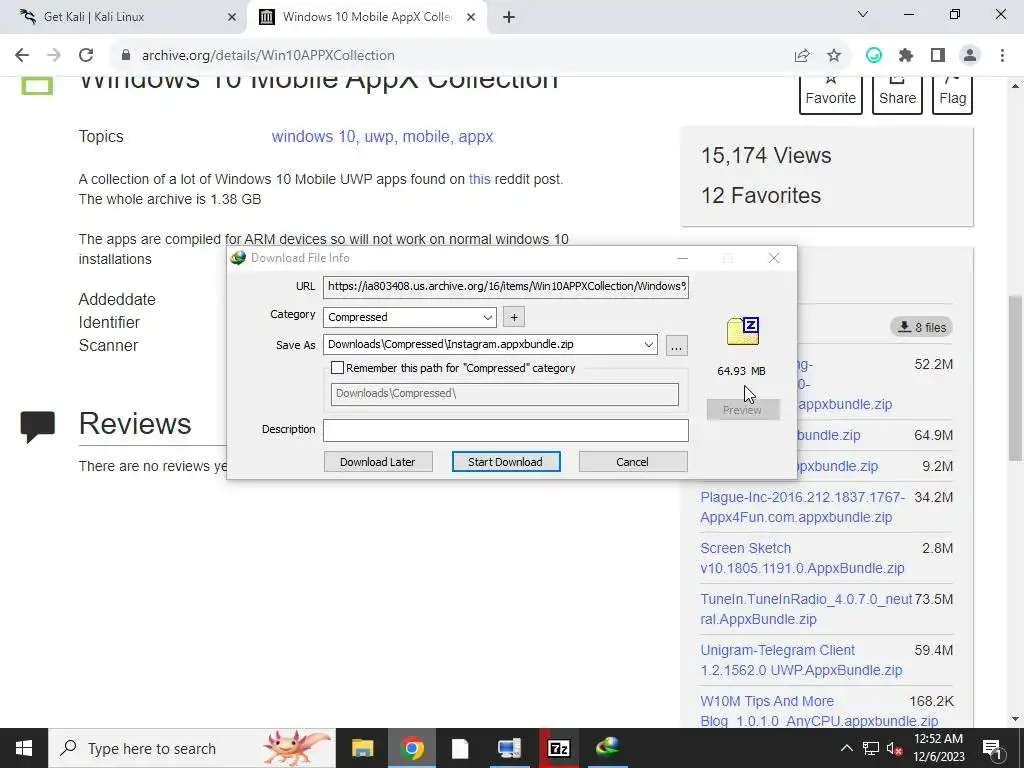This screenshot has height=768, width=1024.
Task: Click the forward navigation arrow
Action: point(54,56)
